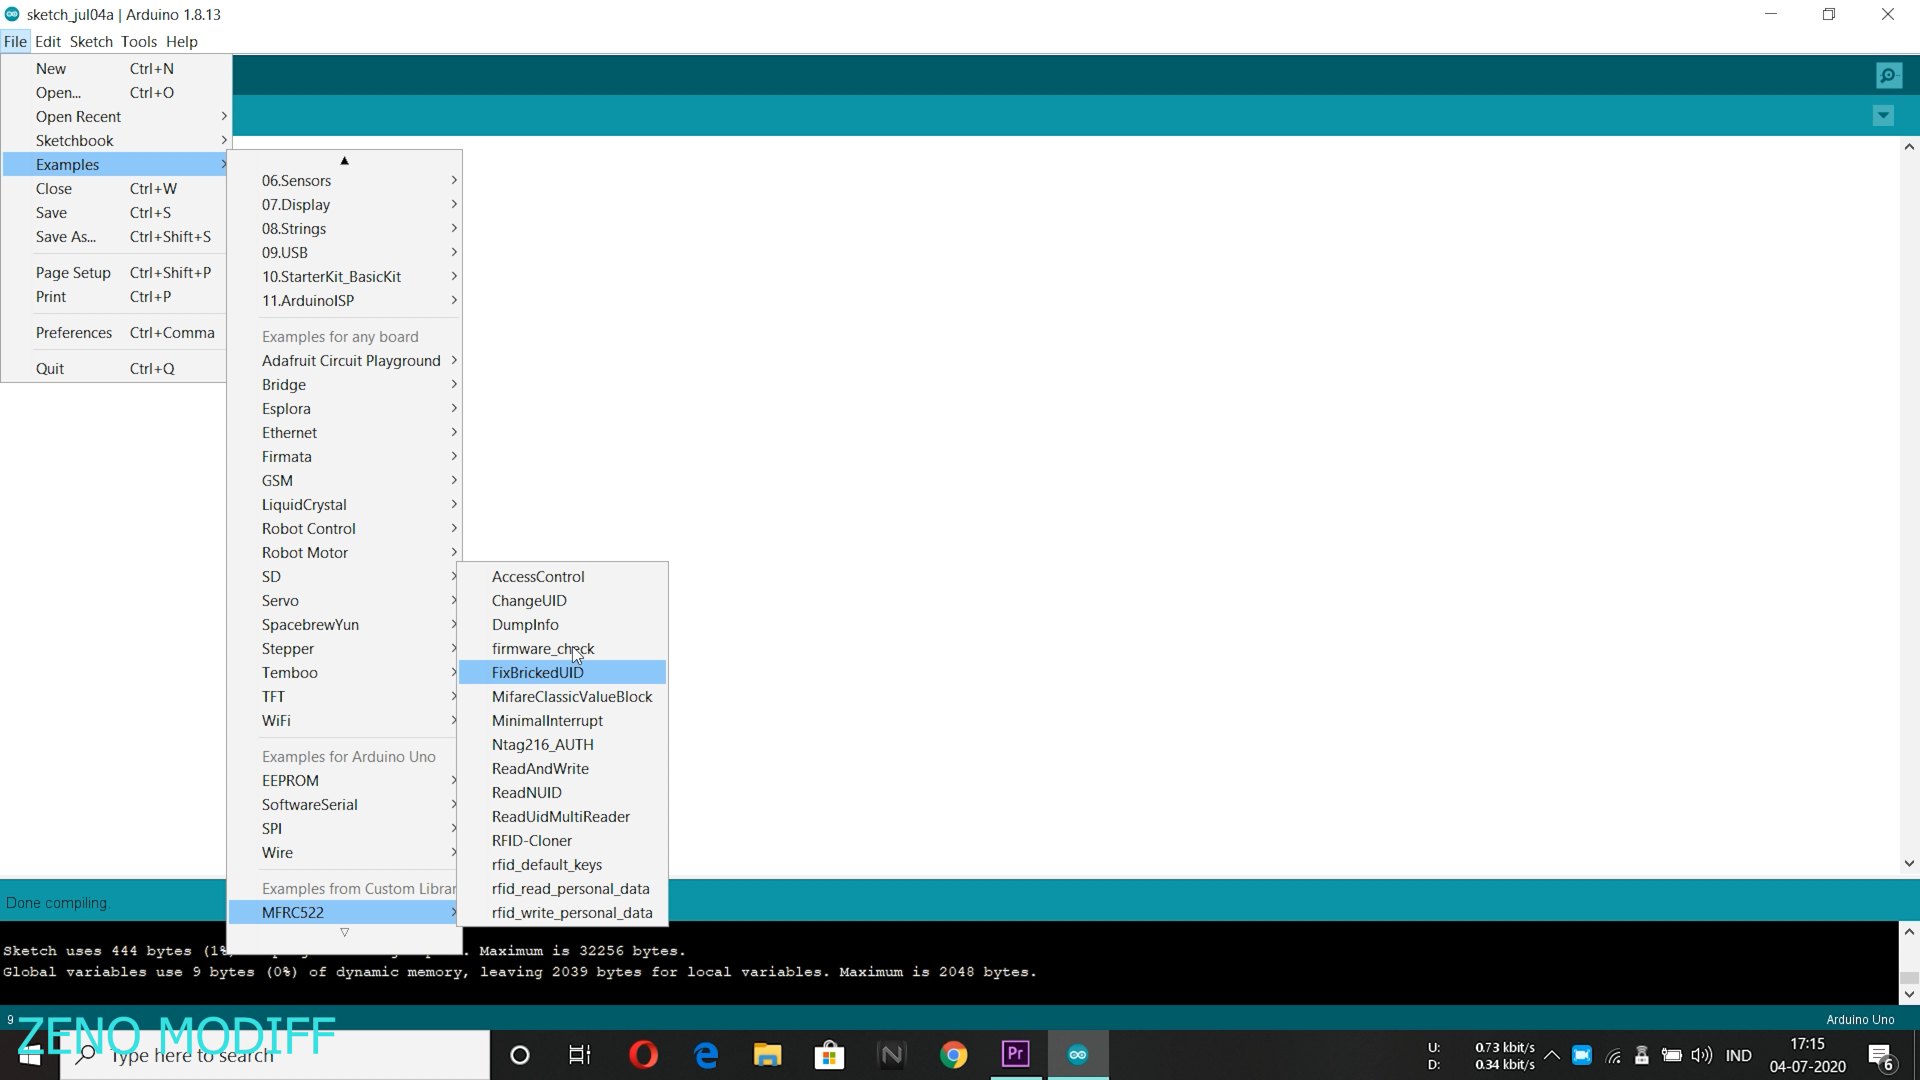Open the ReadAndWrite example
1920x1080 pixels.
coord(563,769)
